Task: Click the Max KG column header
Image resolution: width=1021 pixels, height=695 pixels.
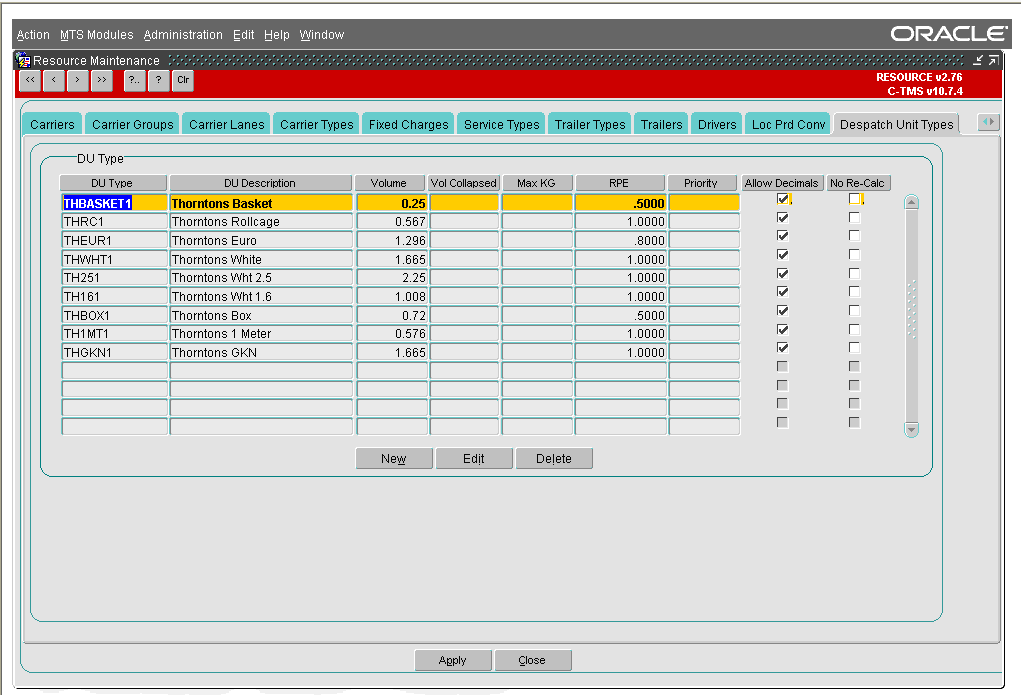Action: click(x=537, y=183)
